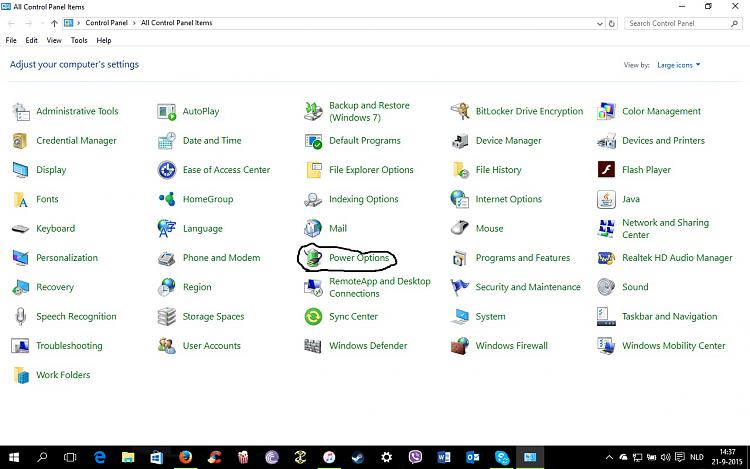Open the File Explorer Options link
The image size is (750, 469).
click(371, 170)
